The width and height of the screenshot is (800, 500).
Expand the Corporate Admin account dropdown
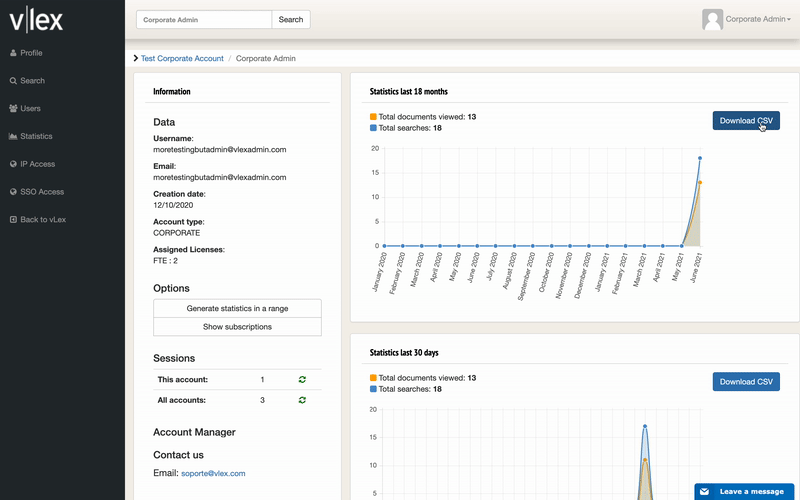(x=758, y=19)
